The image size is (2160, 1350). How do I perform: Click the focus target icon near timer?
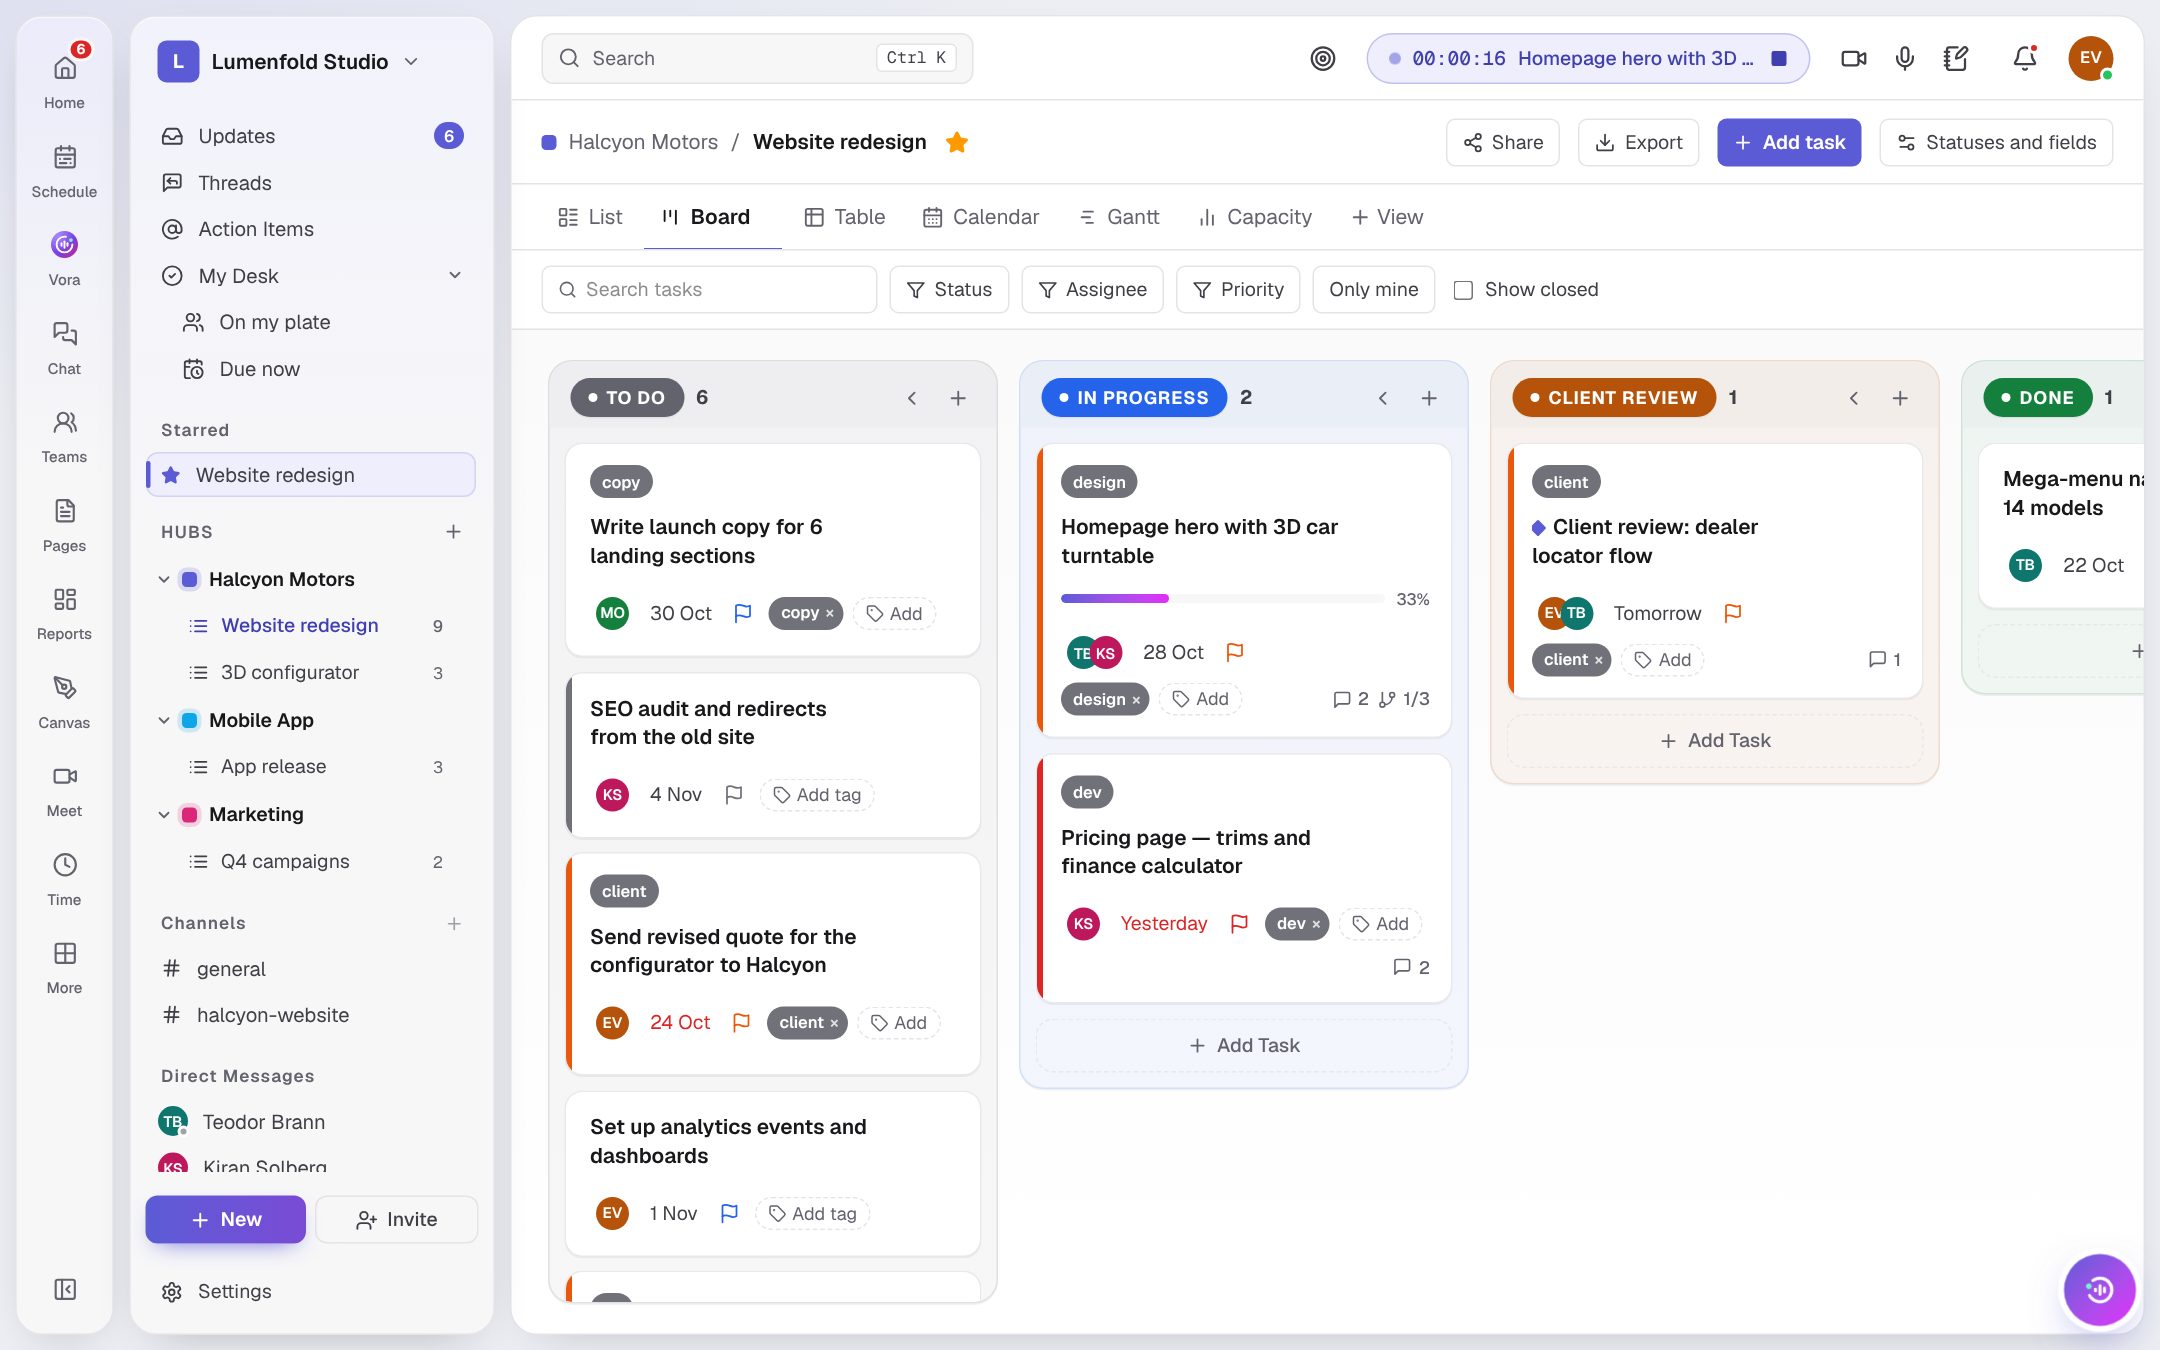click(x=1322, y=58)
